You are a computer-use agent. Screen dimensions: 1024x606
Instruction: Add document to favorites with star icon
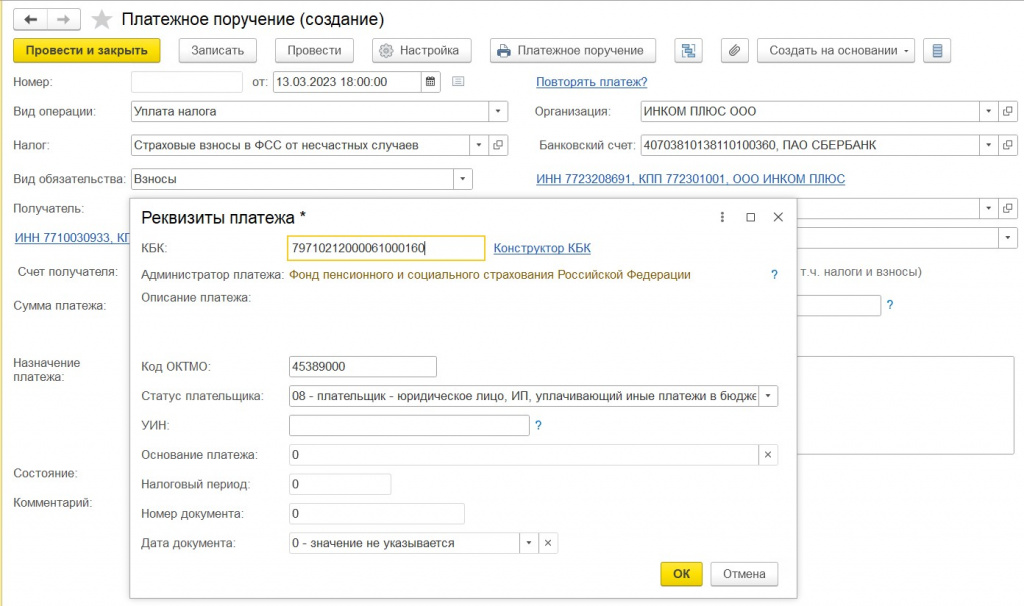click(101, 20)
